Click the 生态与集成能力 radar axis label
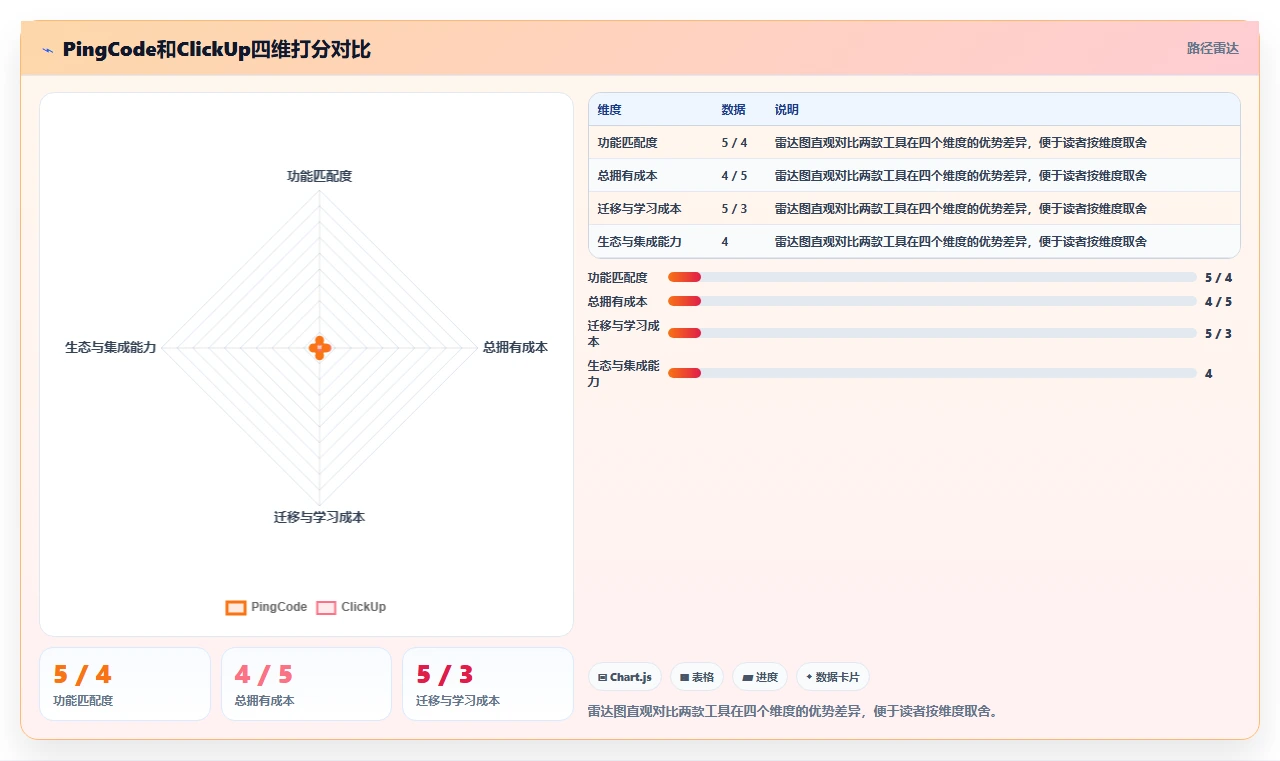 click(111, 347)
